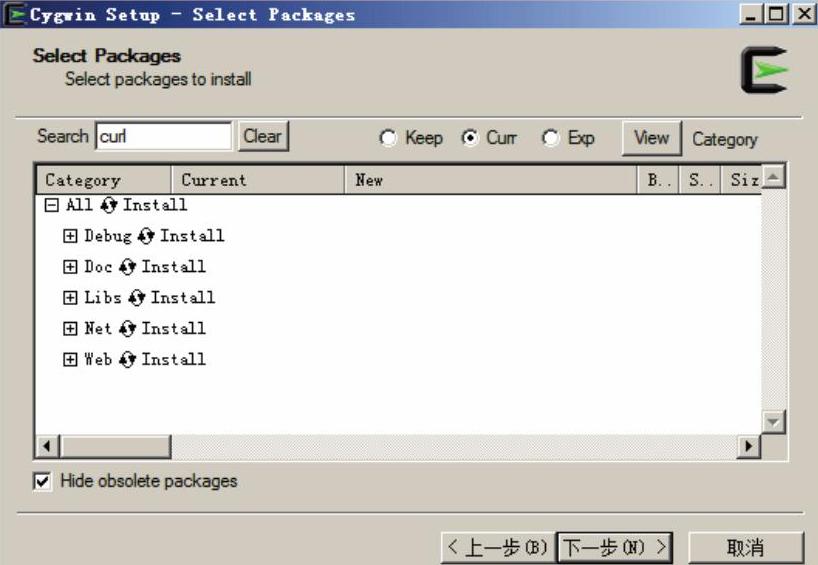Image resolution: width=818 pixels, height=565 pixels.
Task: Collapse the All category tree node
Action: pyautogui.click(x=51, y=205)
